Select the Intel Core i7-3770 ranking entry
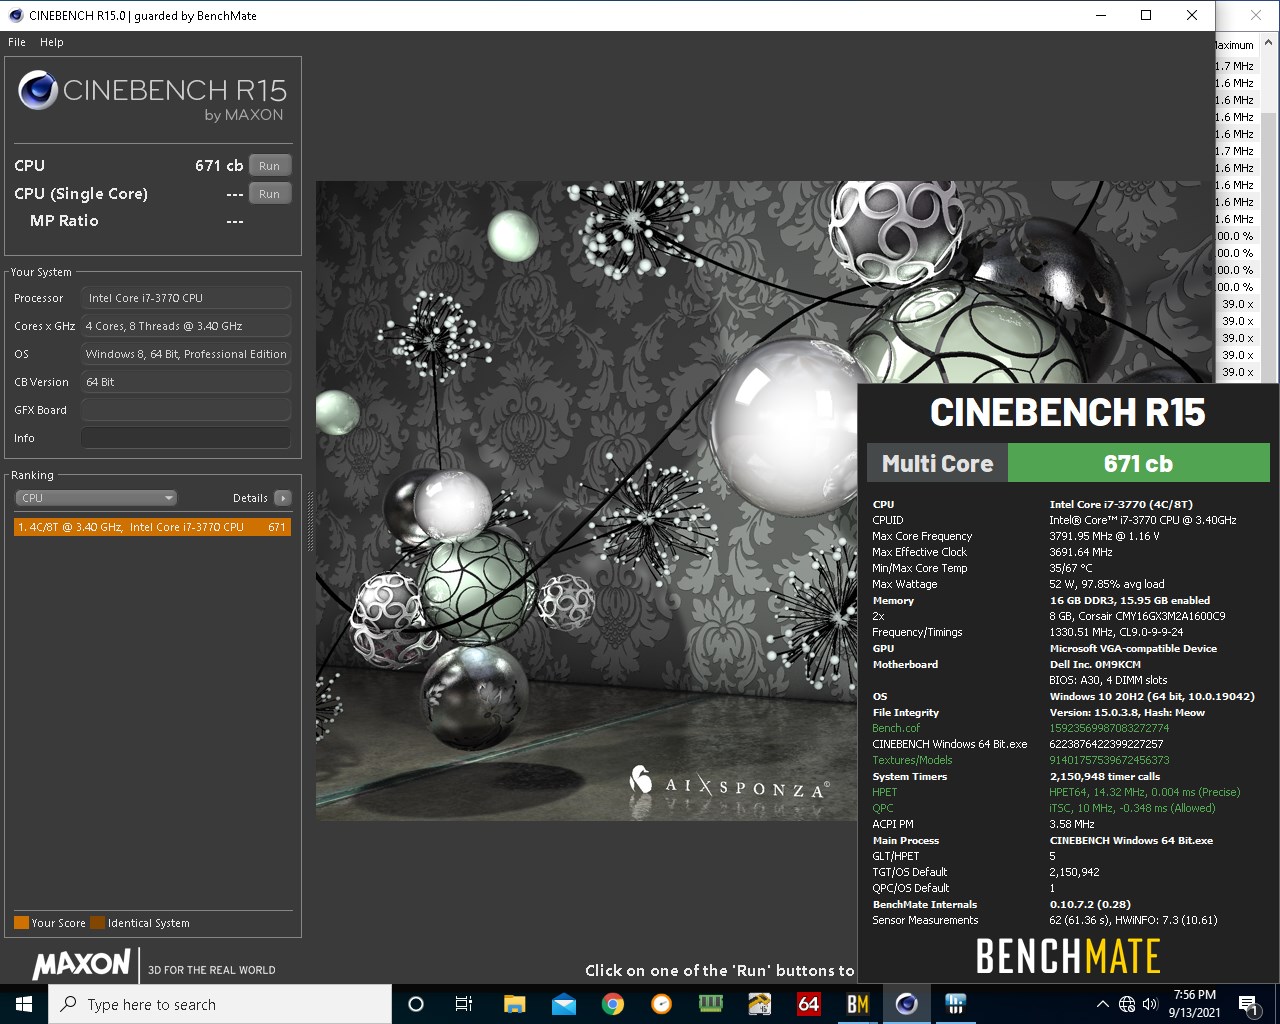The image size is (1280, 1024). point(152,527)
